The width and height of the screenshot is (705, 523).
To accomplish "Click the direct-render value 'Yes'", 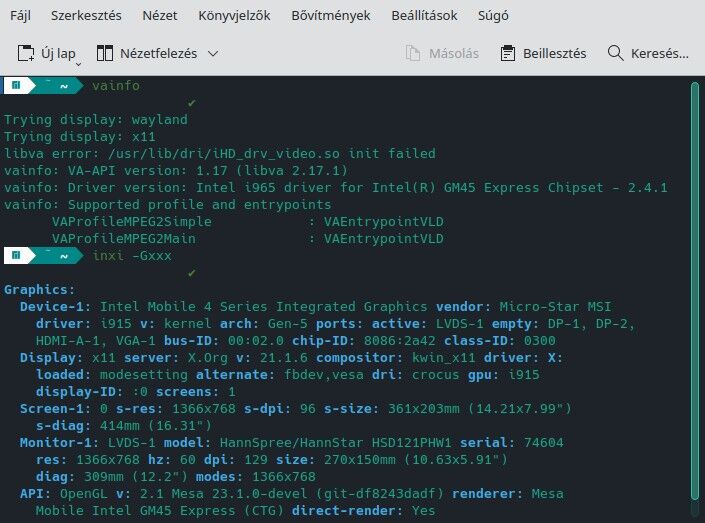I will click(423, 511).
